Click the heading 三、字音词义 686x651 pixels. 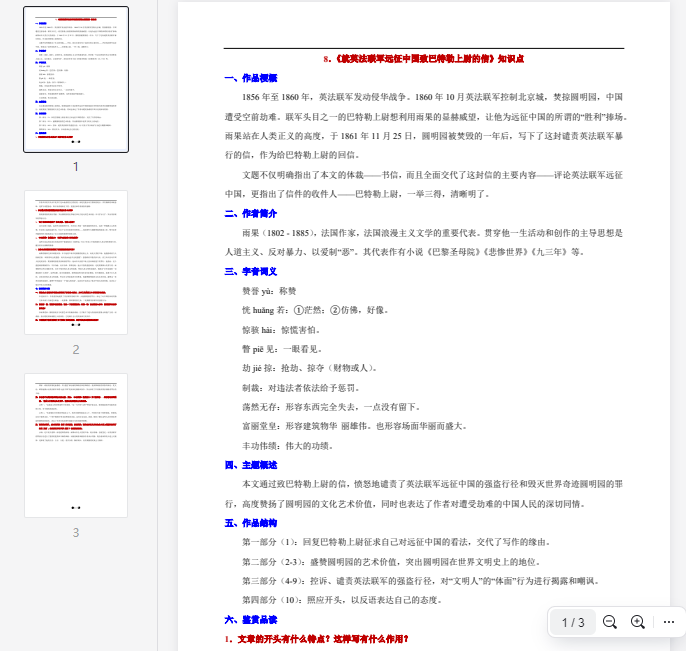tap(250, 271)
